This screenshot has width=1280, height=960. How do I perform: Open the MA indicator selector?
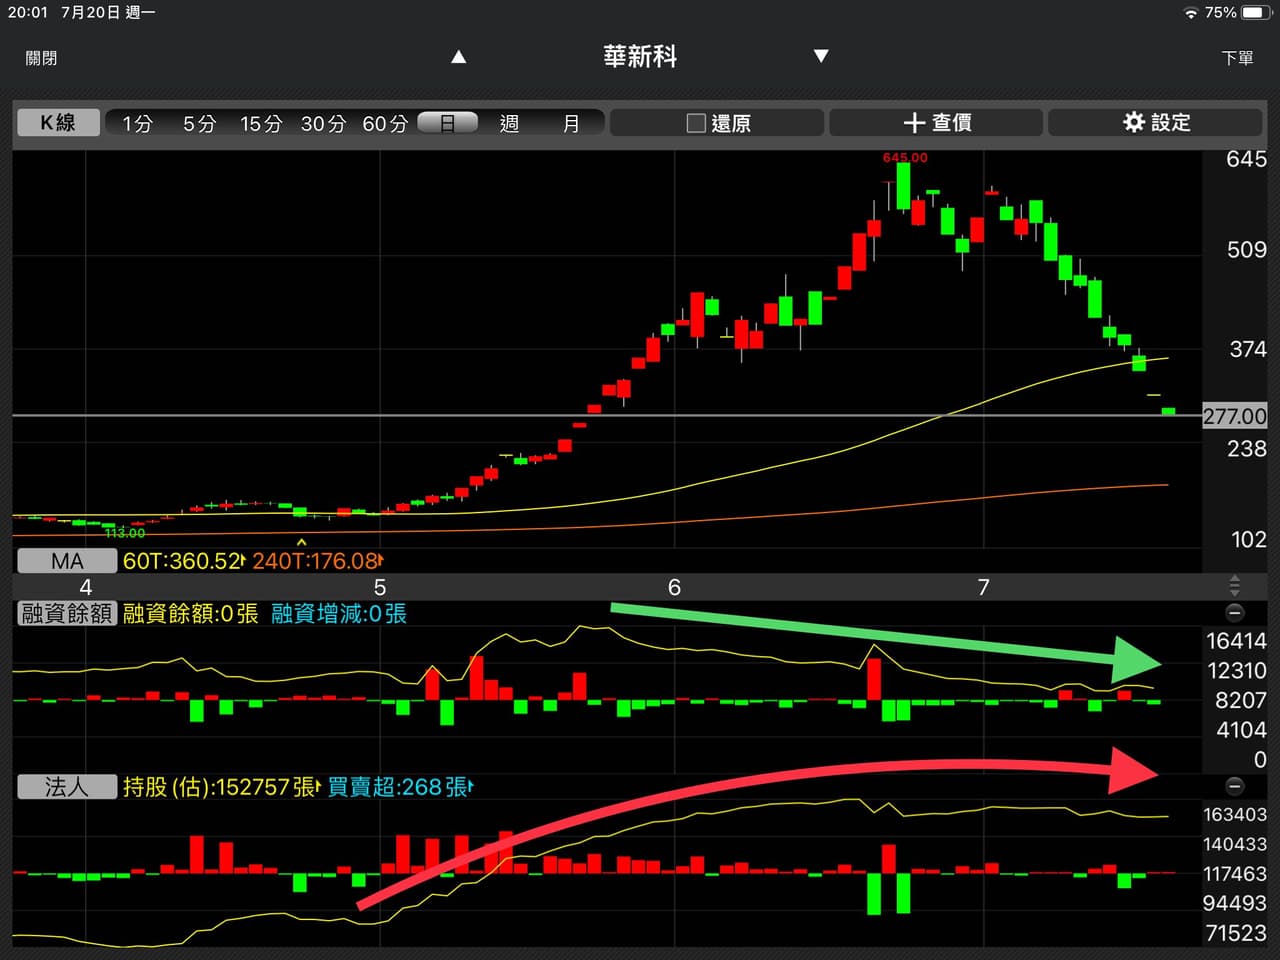click(x=67, y=561)
